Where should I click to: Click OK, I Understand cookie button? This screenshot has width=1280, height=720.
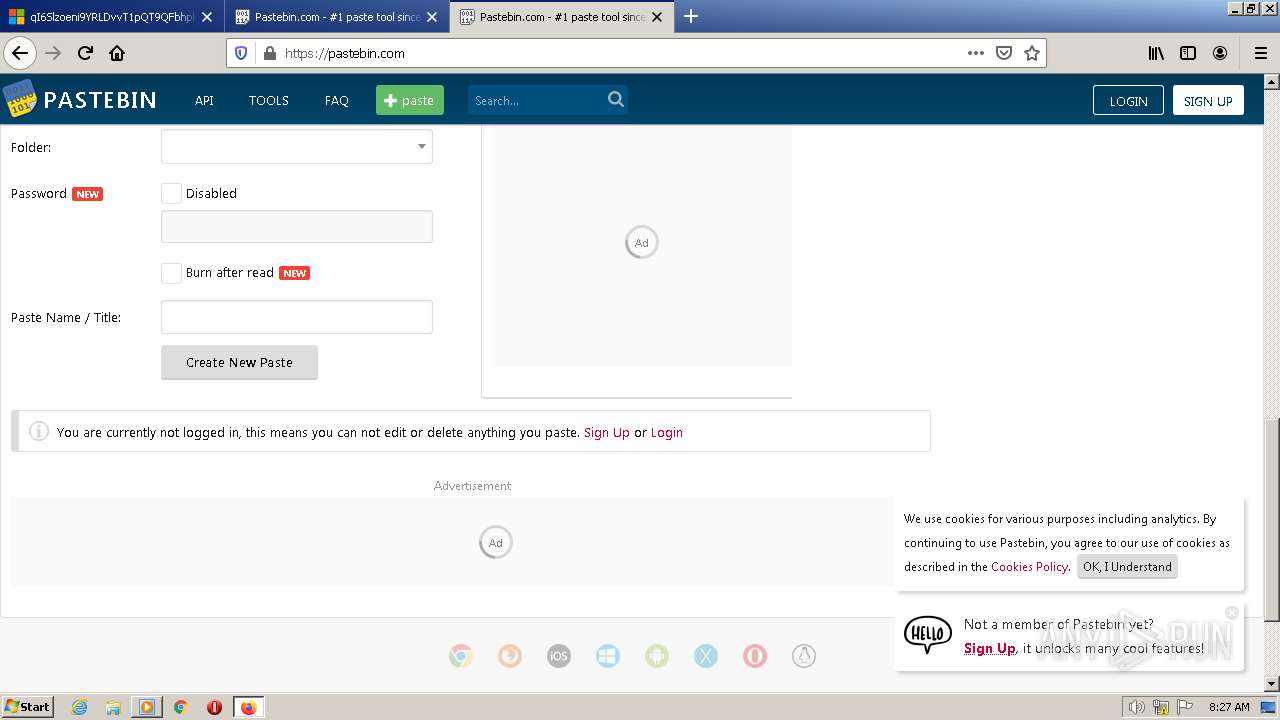click(x=1127, y=566)
